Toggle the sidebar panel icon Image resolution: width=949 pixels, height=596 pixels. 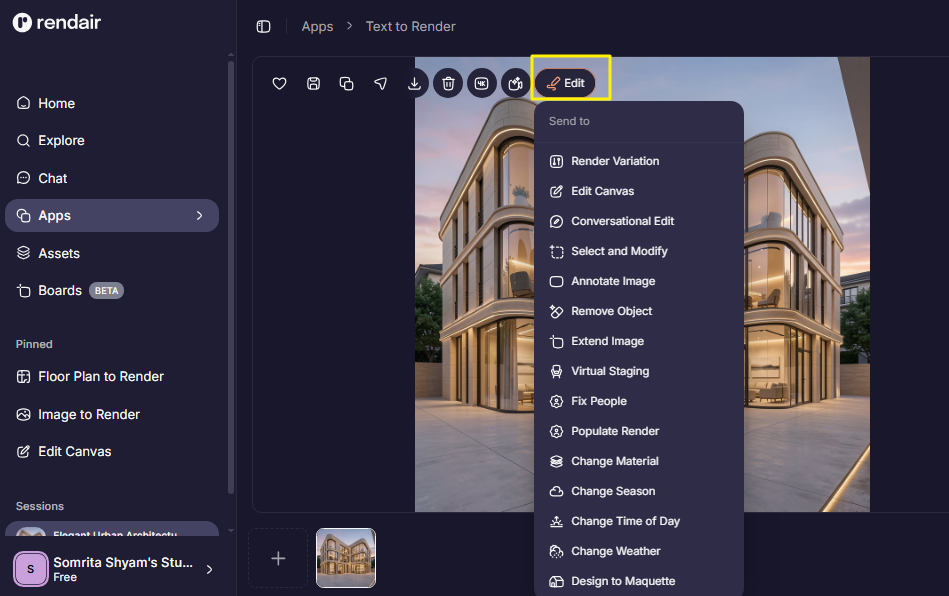click(x=263, y=27)
